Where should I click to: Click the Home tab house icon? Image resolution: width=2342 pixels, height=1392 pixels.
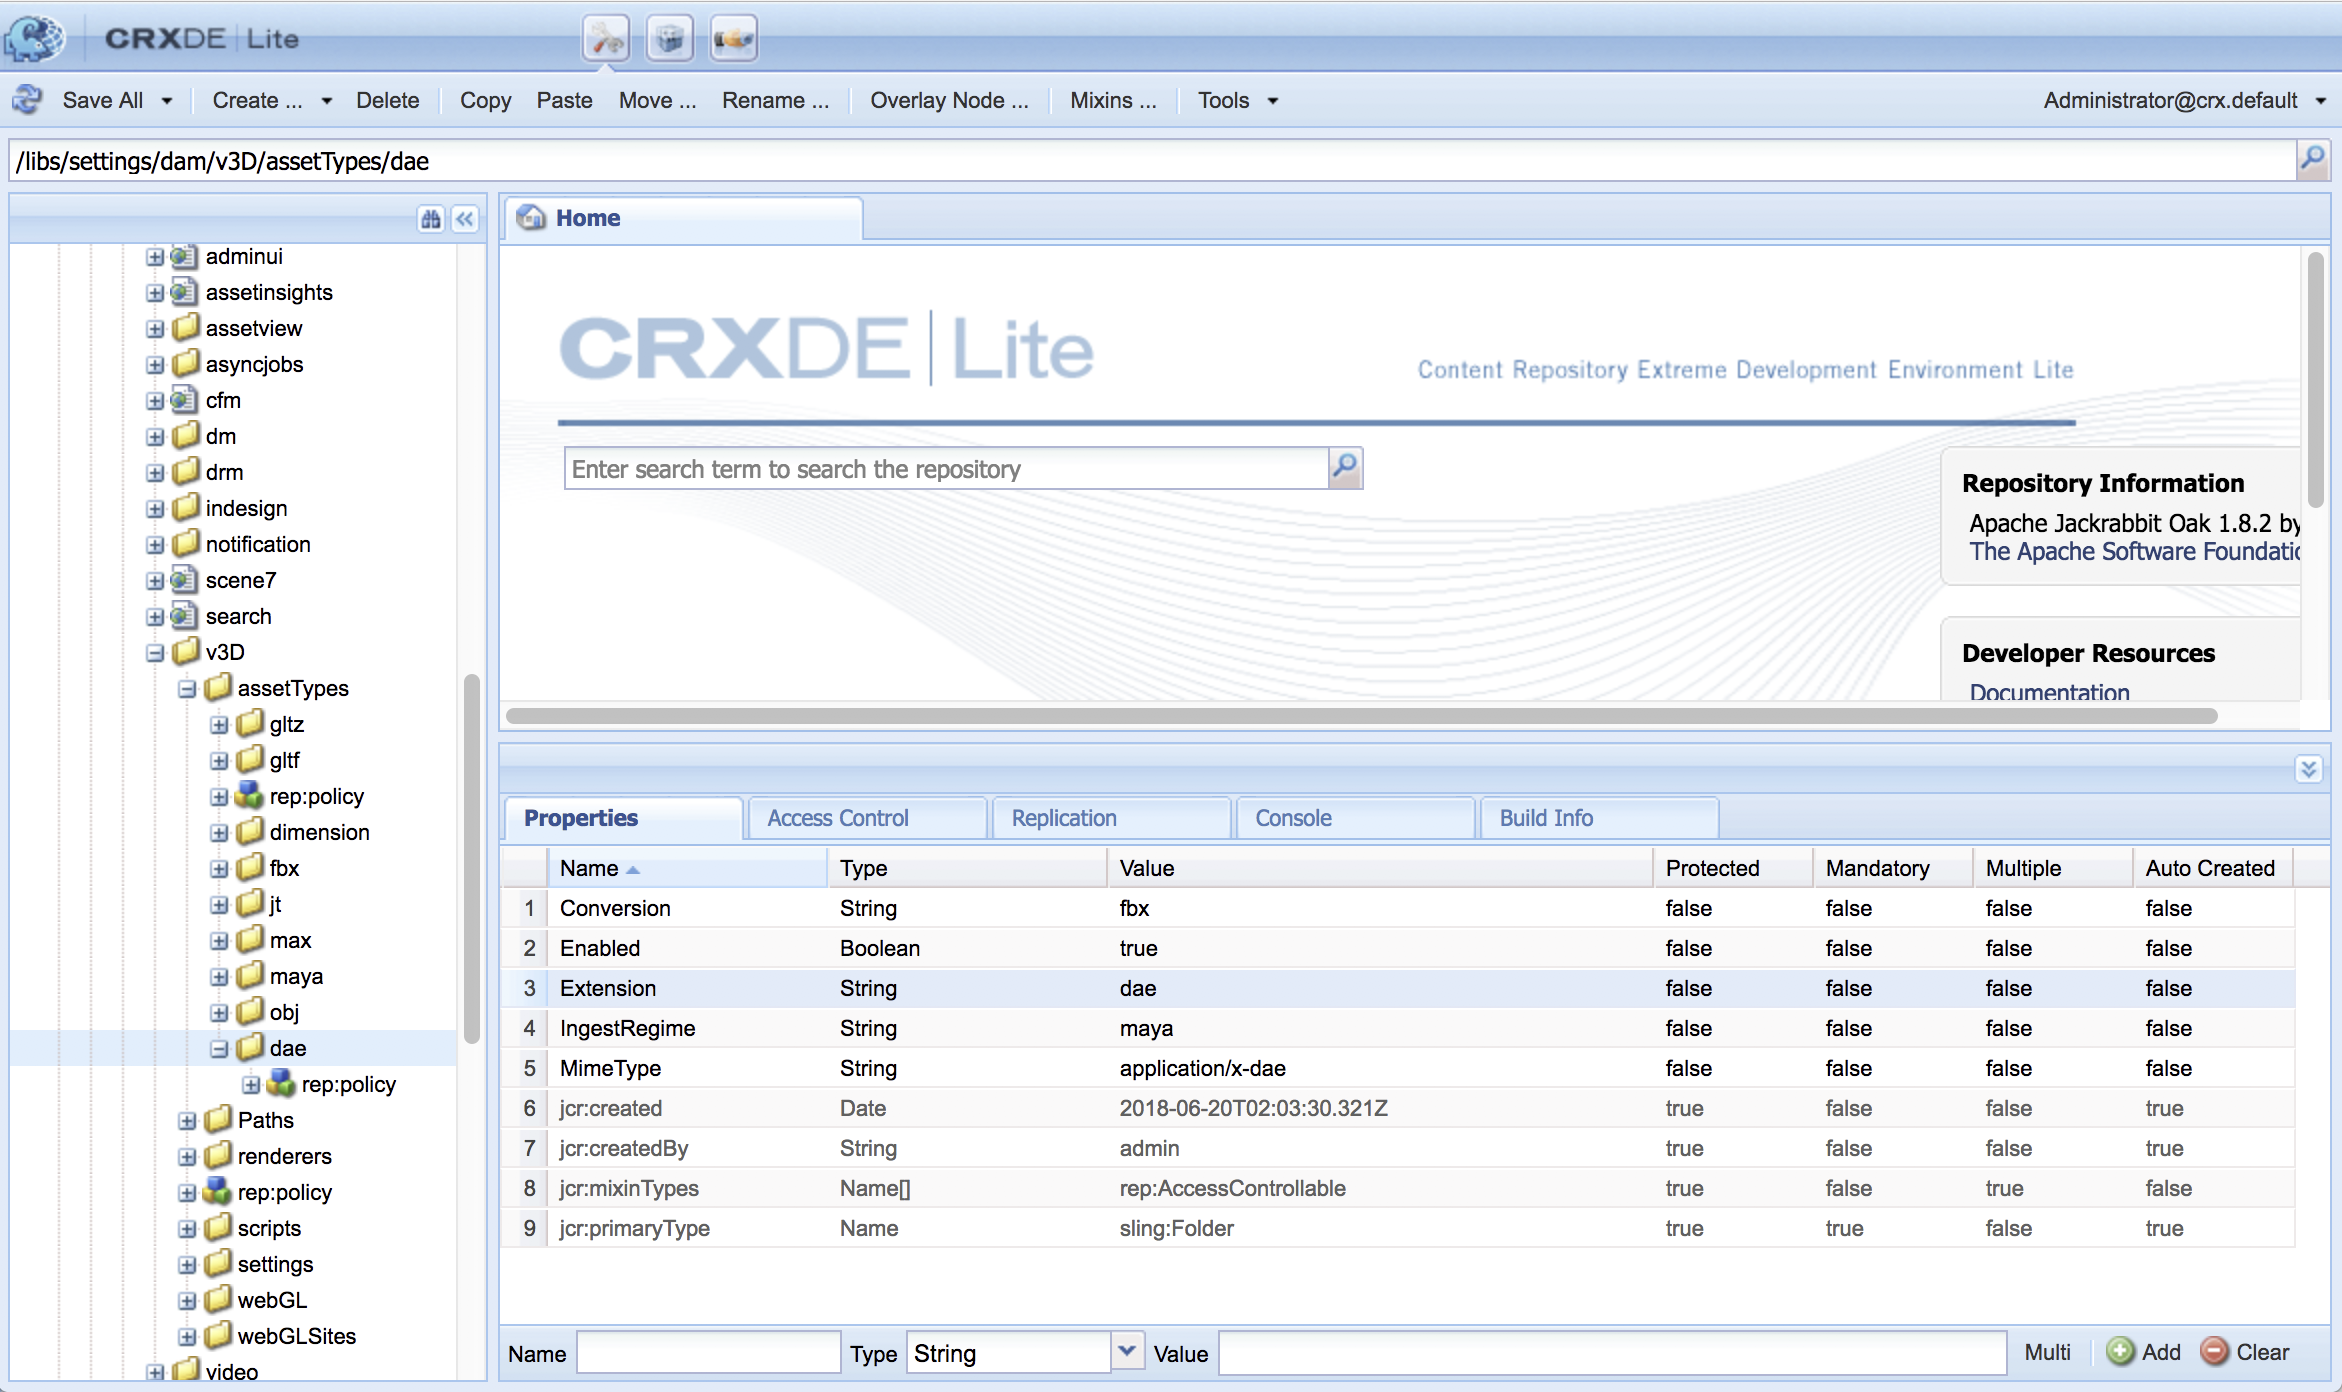pyautogui.click(x=531, y=217)
